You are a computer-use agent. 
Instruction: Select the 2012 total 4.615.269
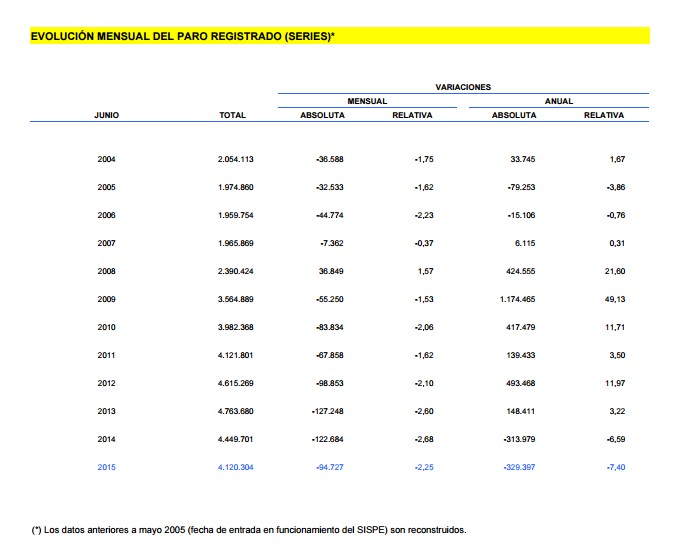235,383
